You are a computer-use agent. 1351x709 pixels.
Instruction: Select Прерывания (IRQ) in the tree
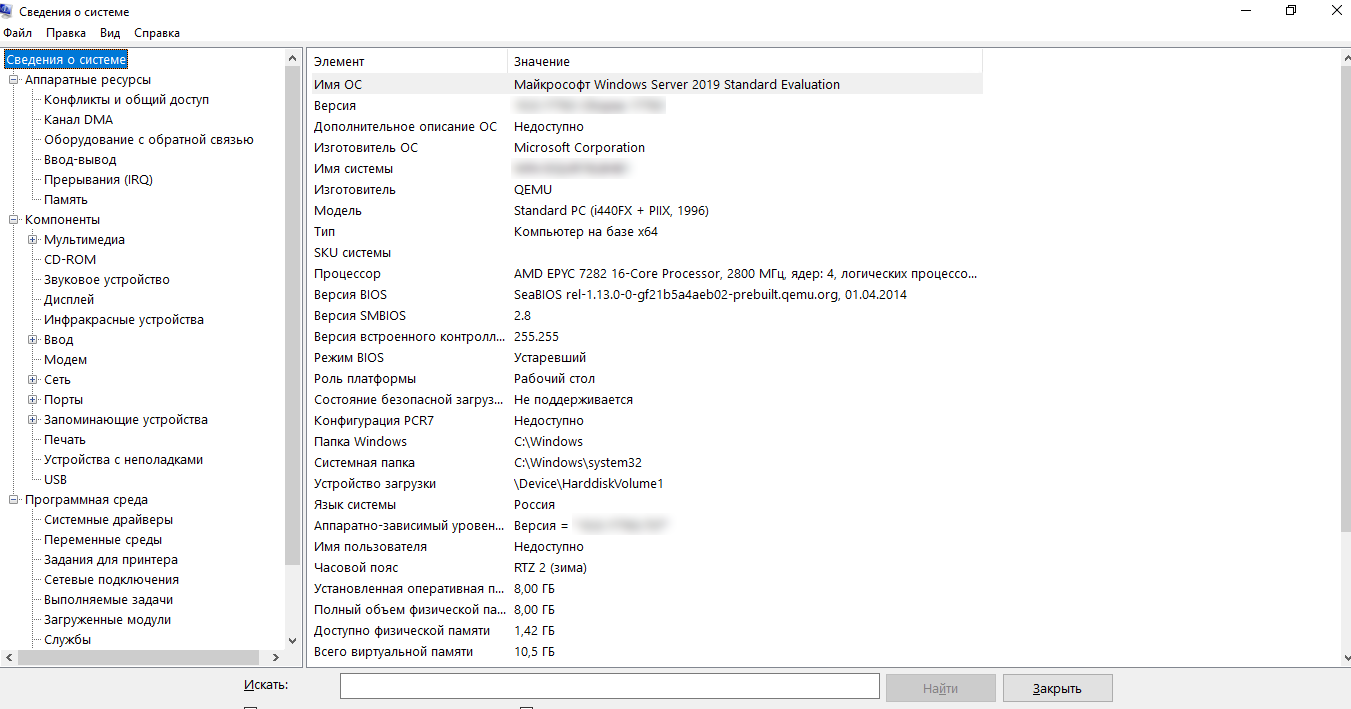(98, 180)
